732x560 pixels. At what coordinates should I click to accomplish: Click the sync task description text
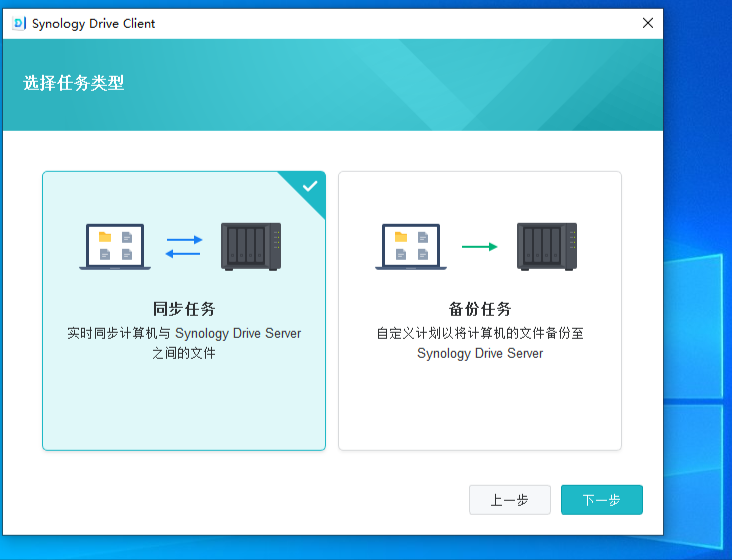(184, 343)
